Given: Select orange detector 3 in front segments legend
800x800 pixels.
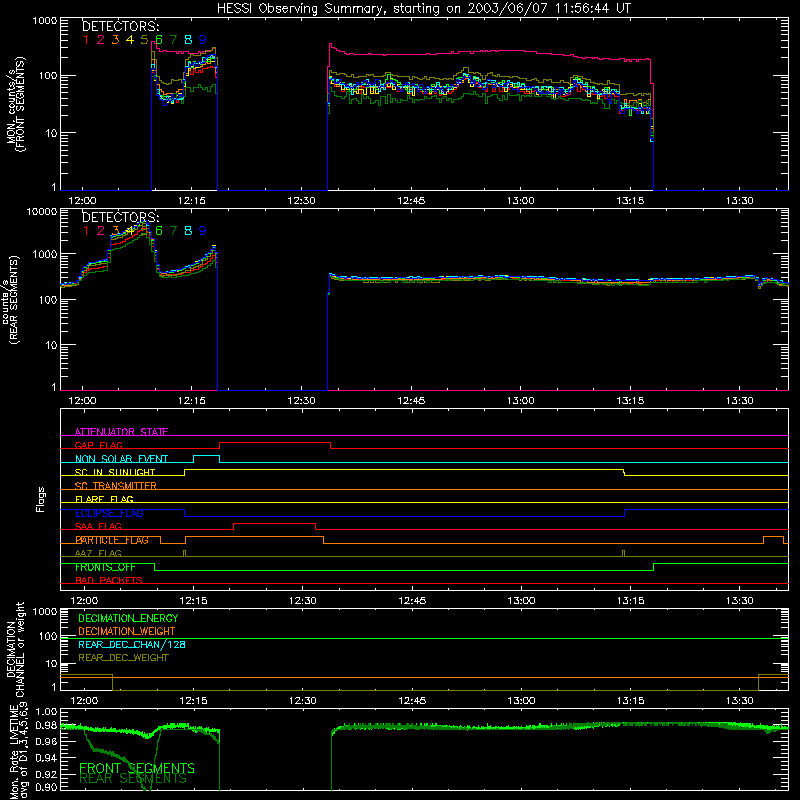Looking at the screenshot, I should click(115, 40).
